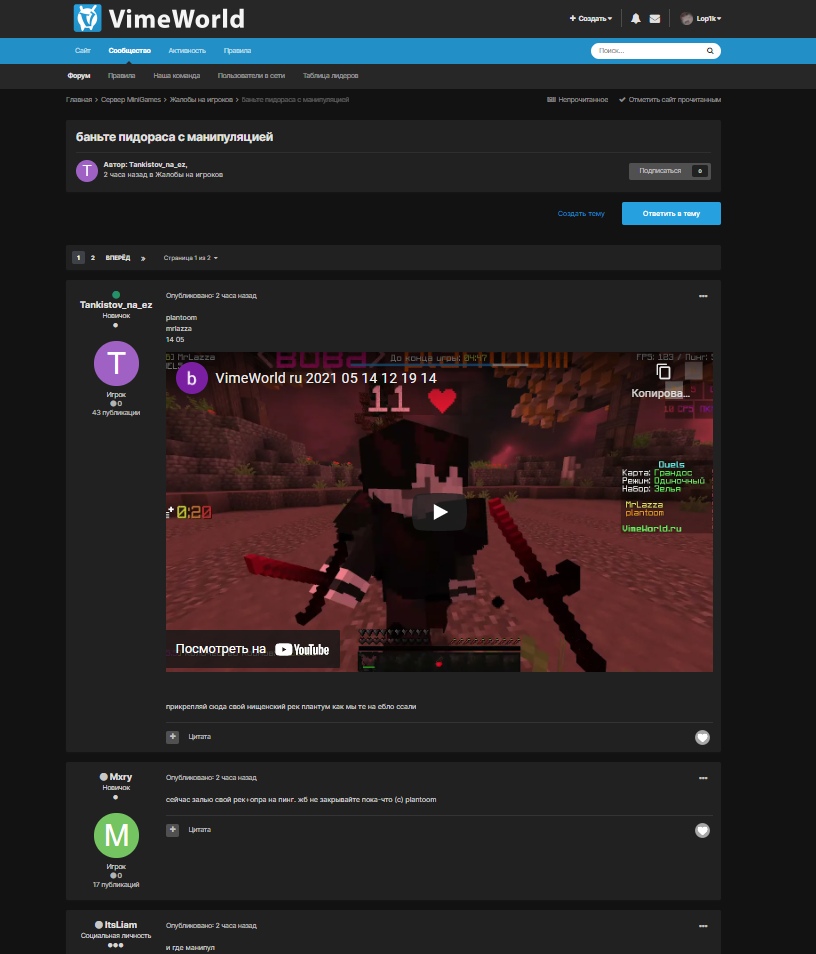This screenshot has width=816, height=954.
Task: Open the Активность navigation tab
Action: (x=187, y=50)
